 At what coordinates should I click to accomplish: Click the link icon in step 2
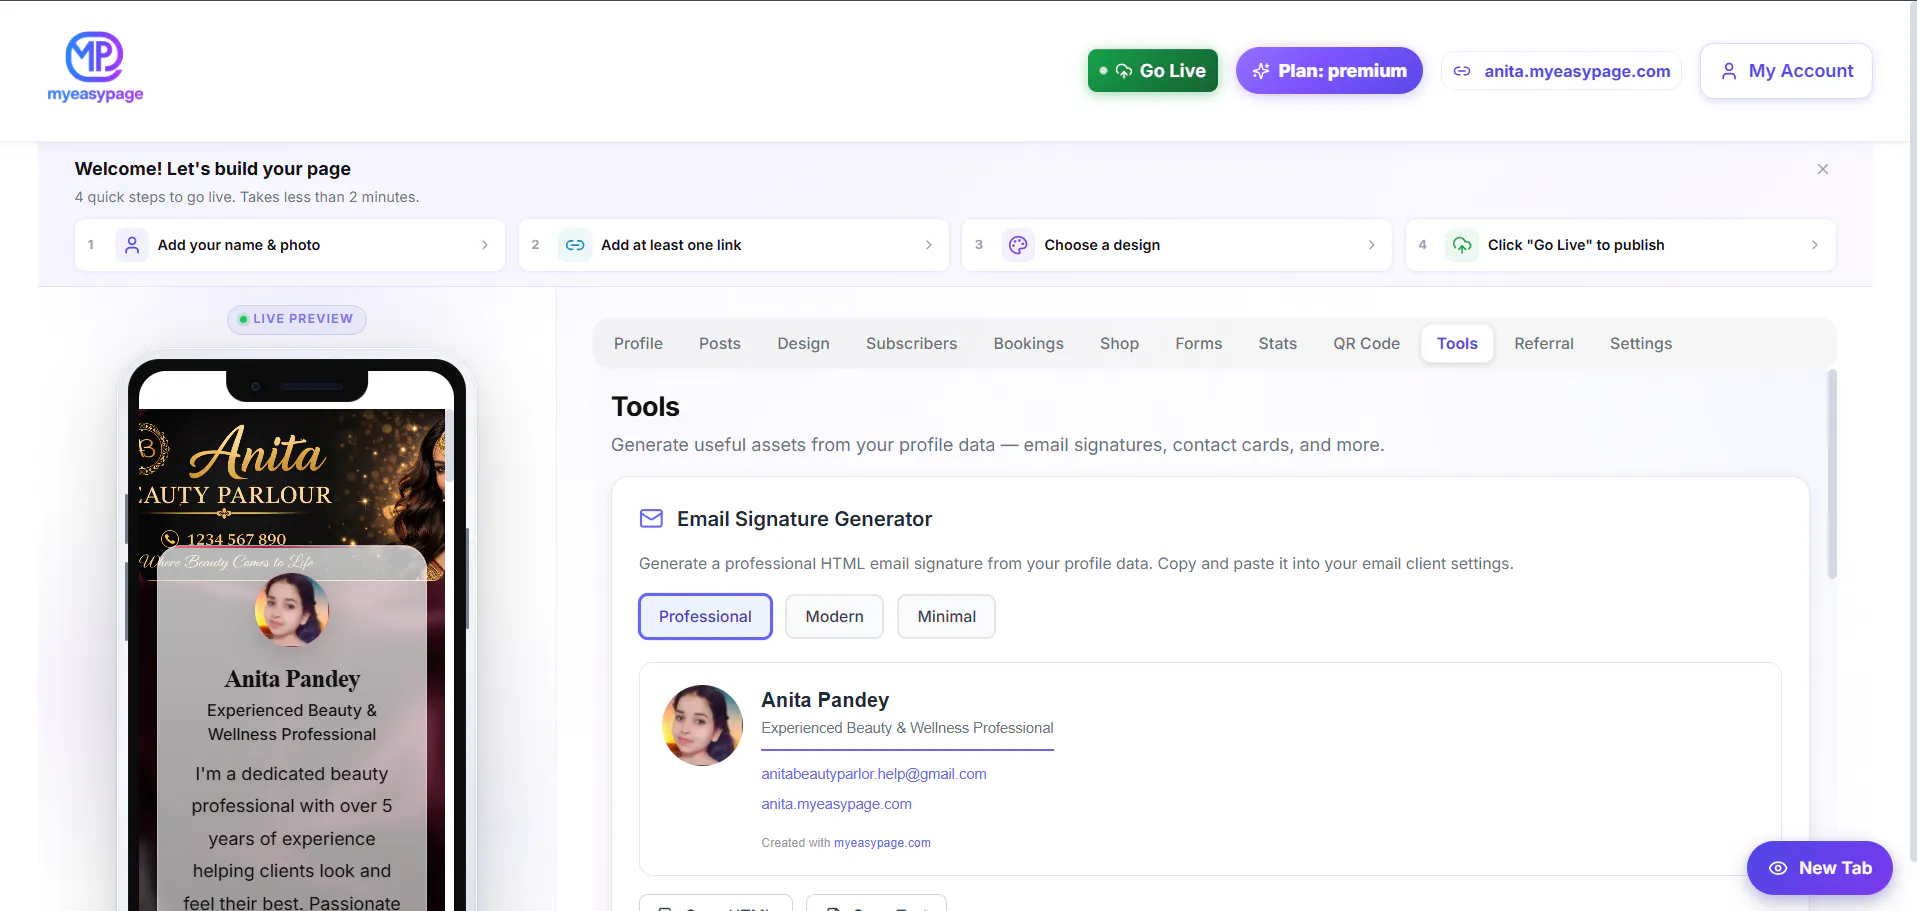[x=575, y=245]
